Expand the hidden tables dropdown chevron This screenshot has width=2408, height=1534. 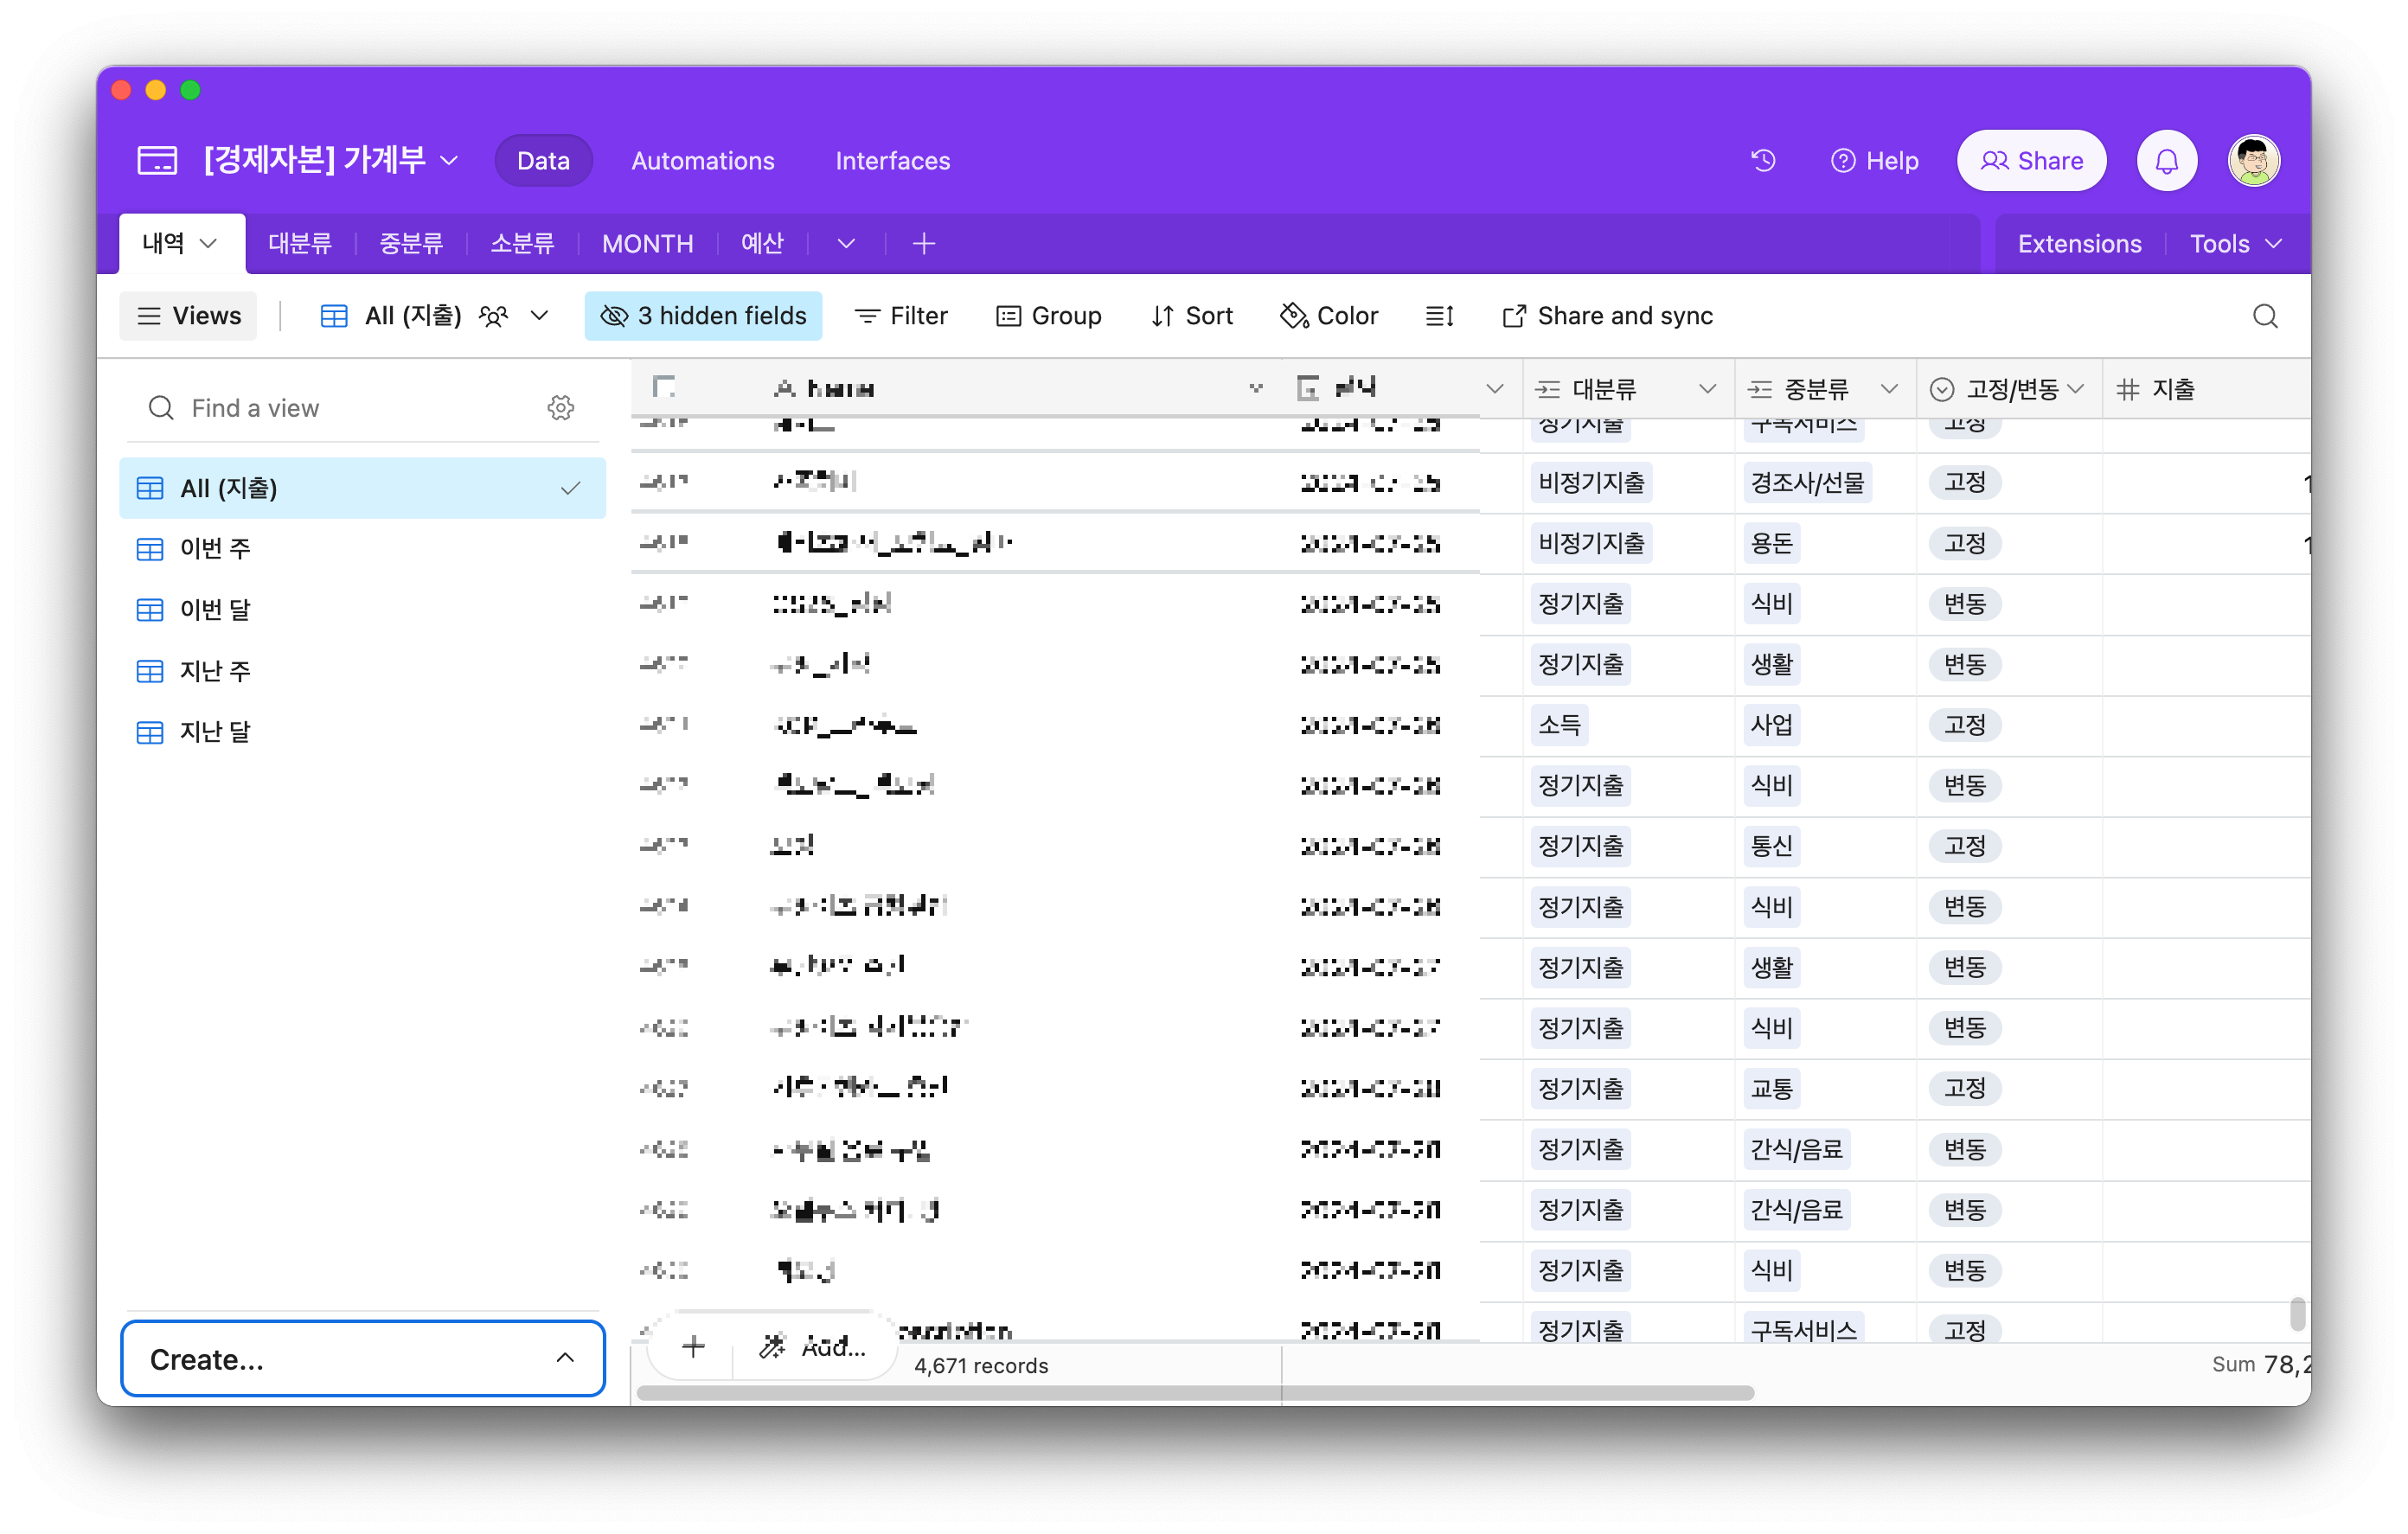click(846, 244)
